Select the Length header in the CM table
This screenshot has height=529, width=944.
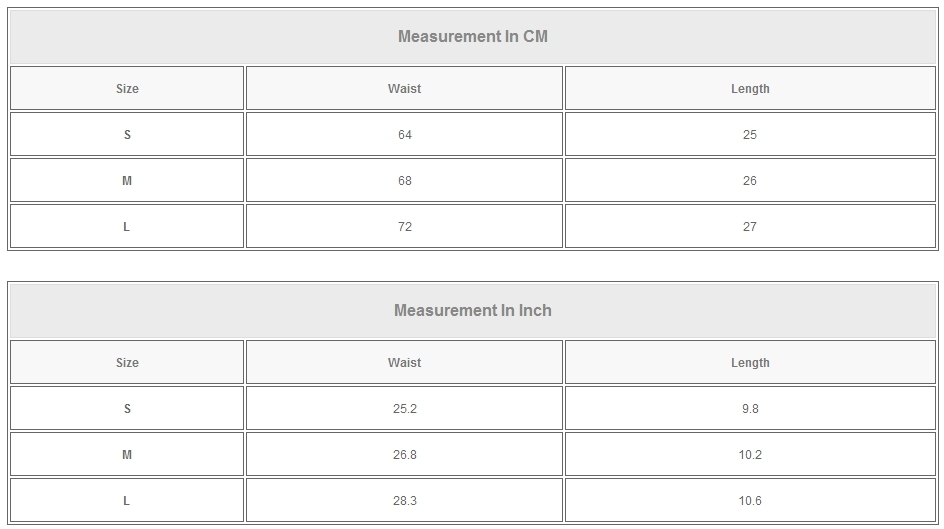[x=750, y=89]
